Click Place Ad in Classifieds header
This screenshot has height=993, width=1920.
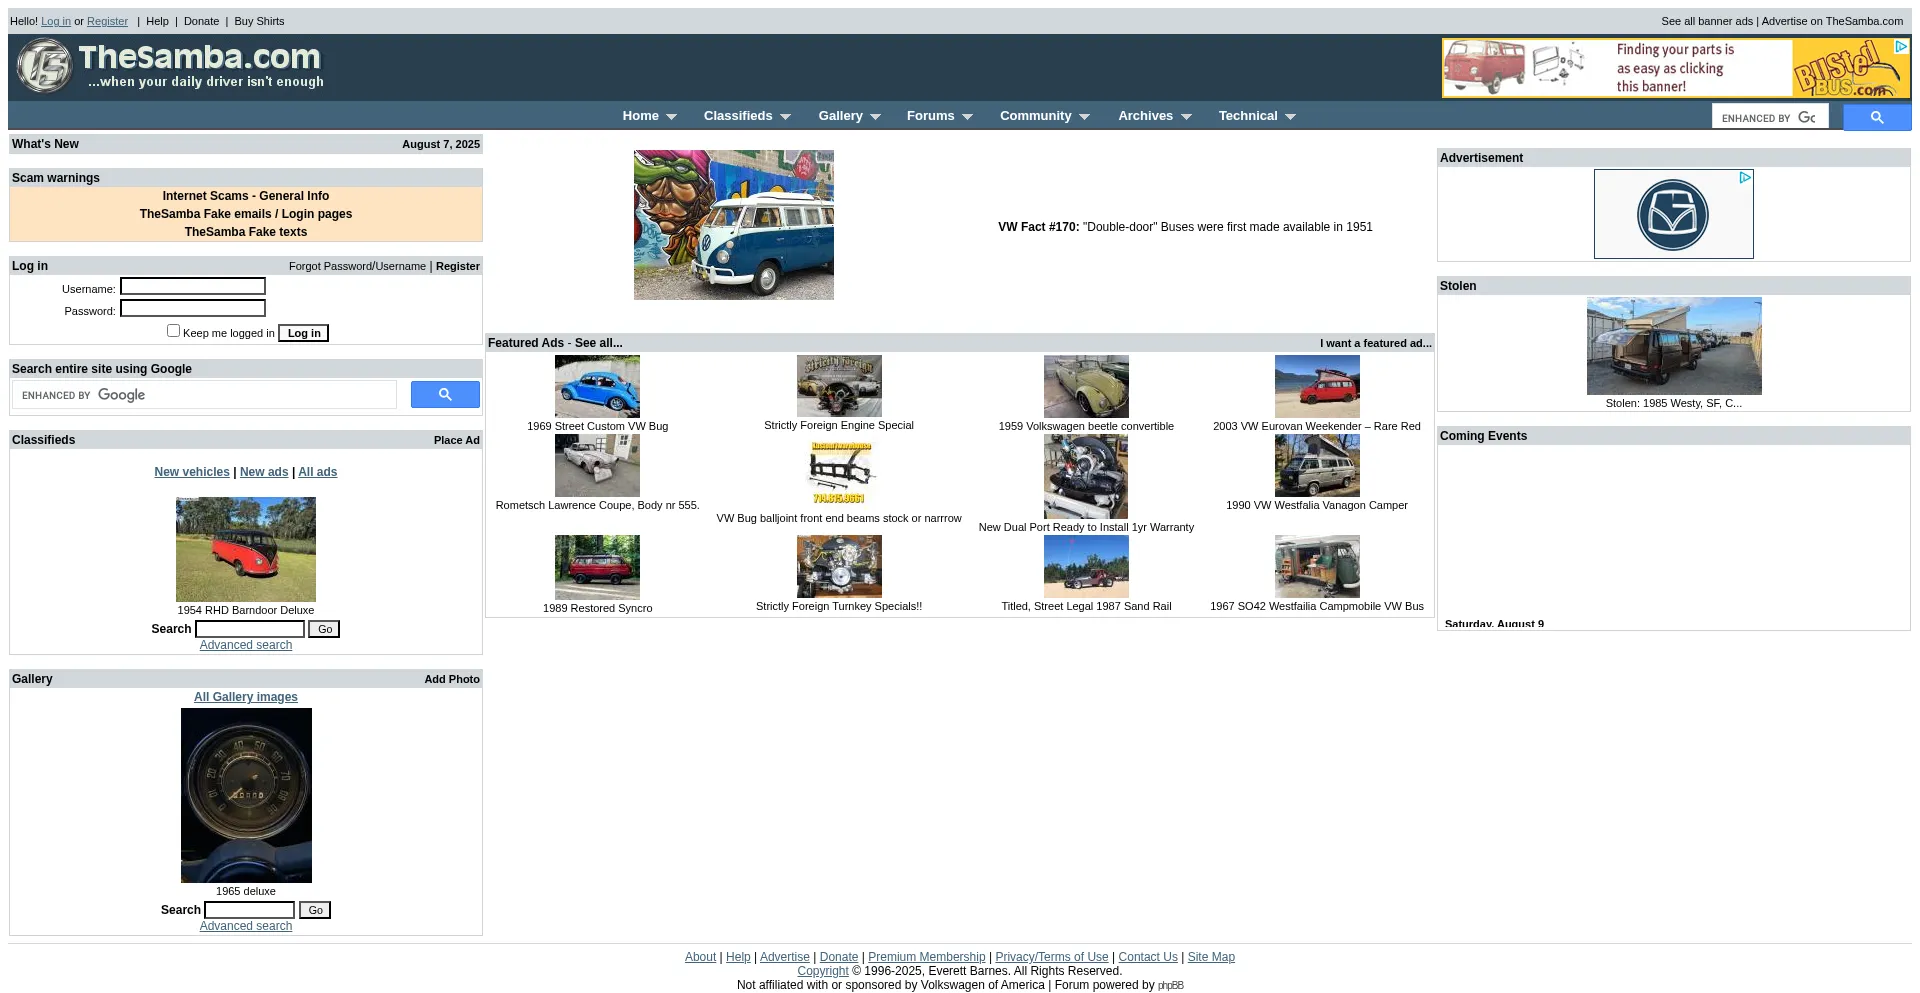point(456,440)
